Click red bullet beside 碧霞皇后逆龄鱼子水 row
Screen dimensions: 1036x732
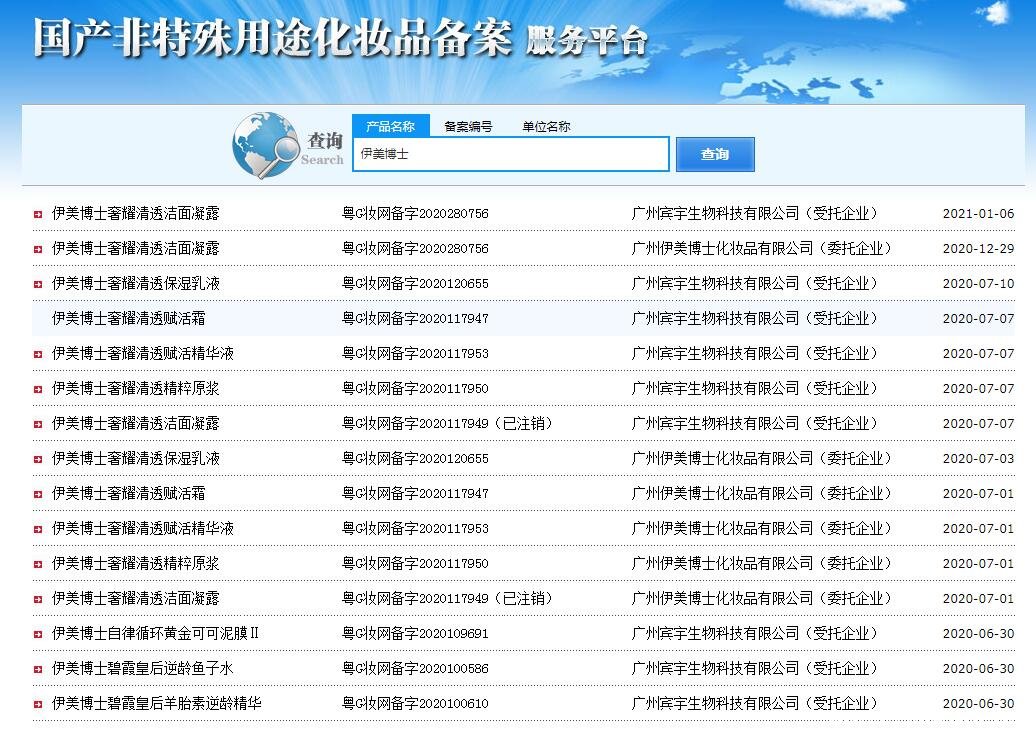(x=38, y=669)
